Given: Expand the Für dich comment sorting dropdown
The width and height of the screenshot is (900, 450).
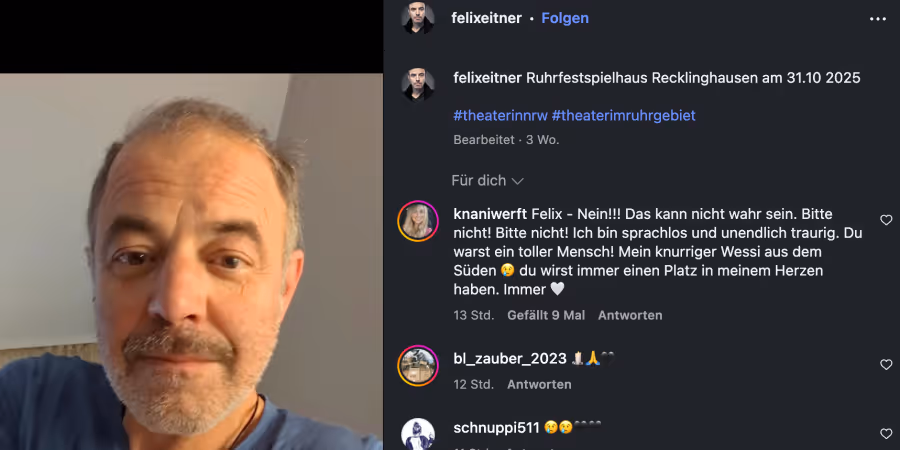Looking at the screenshot, I should [487, 181].
